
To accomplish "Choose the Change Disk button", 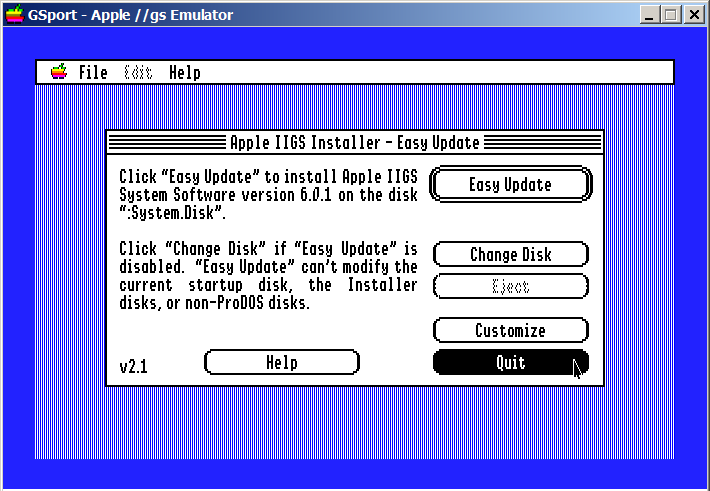I will click(x=510, y=254).
